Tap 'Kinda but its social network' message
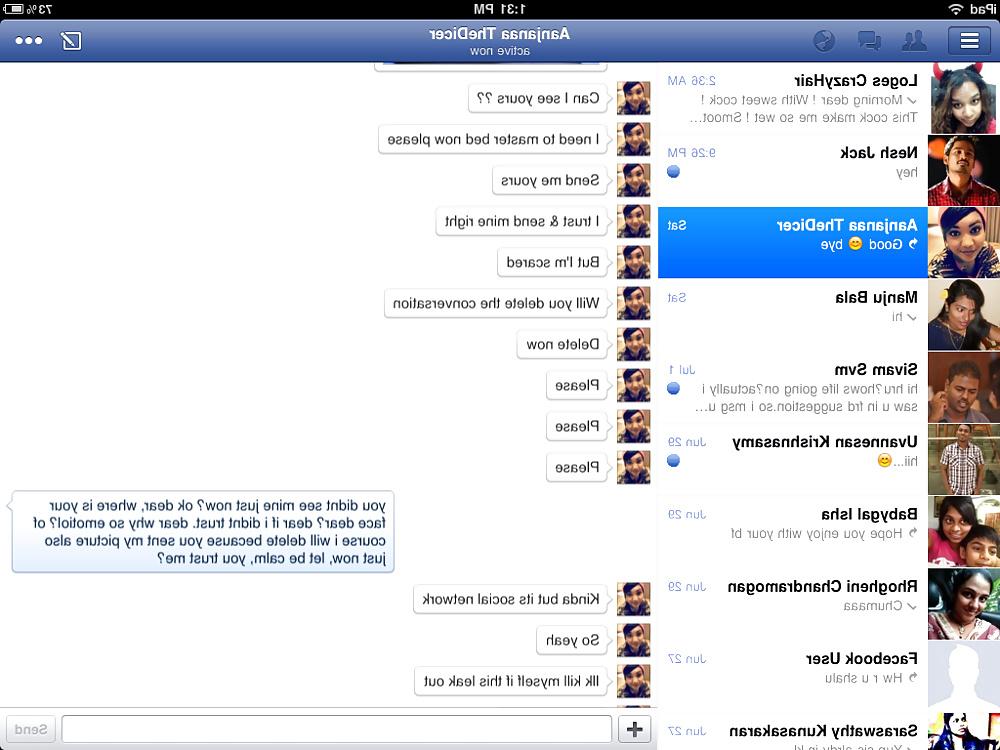This screenshot has width=1000, height=750. [511, 599]
